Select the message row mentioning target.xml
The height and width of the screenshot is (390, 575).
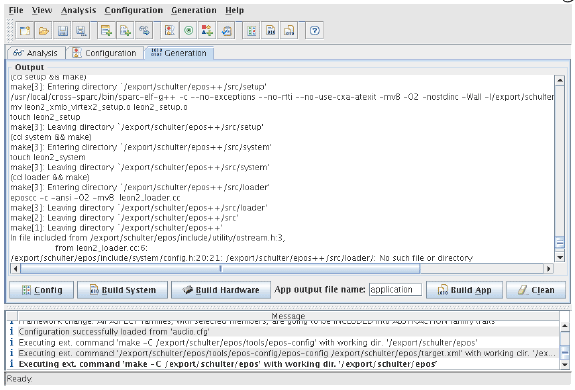tap(283, 353)
